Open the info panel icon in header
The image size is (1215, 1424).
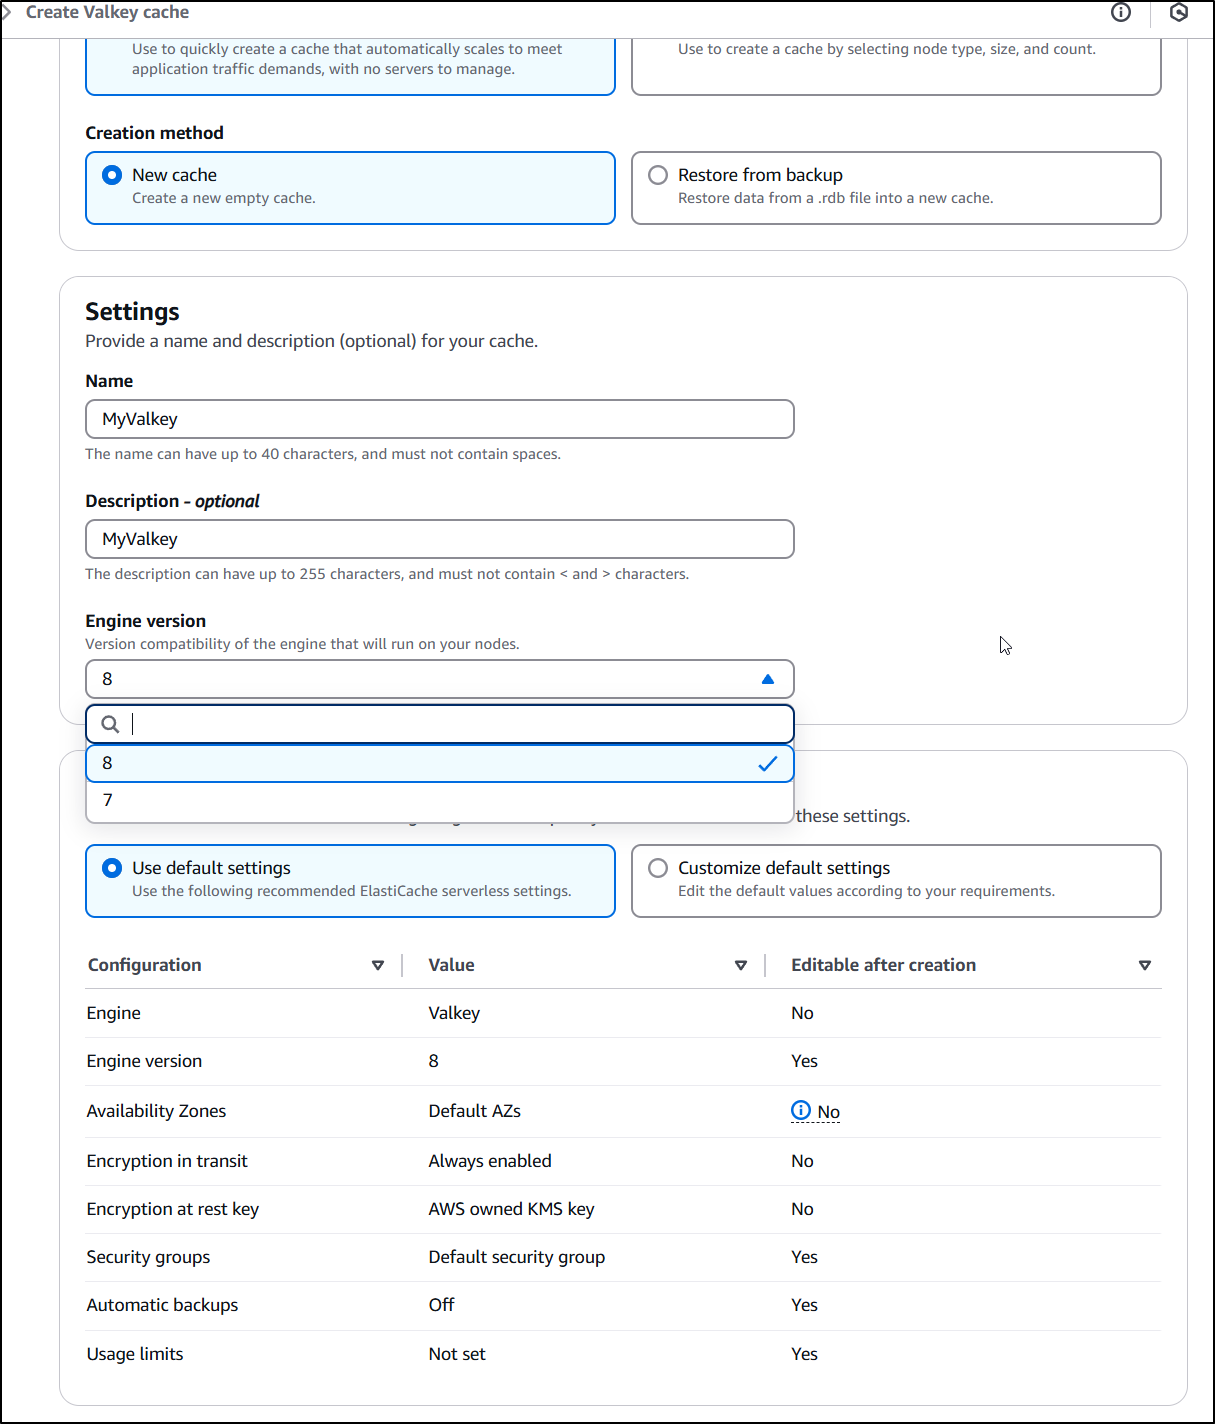[1121, 12]
